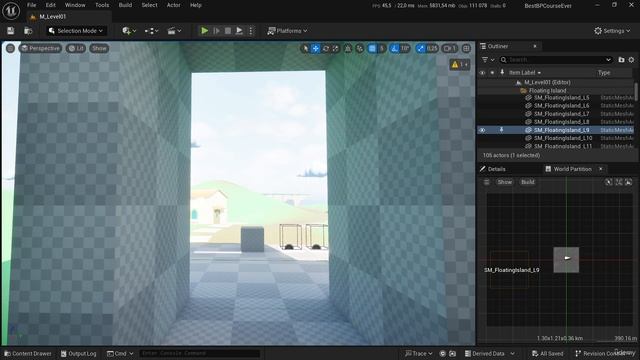Open the Build menu
This screenshot has width=640, height=360.
(125, 5)
